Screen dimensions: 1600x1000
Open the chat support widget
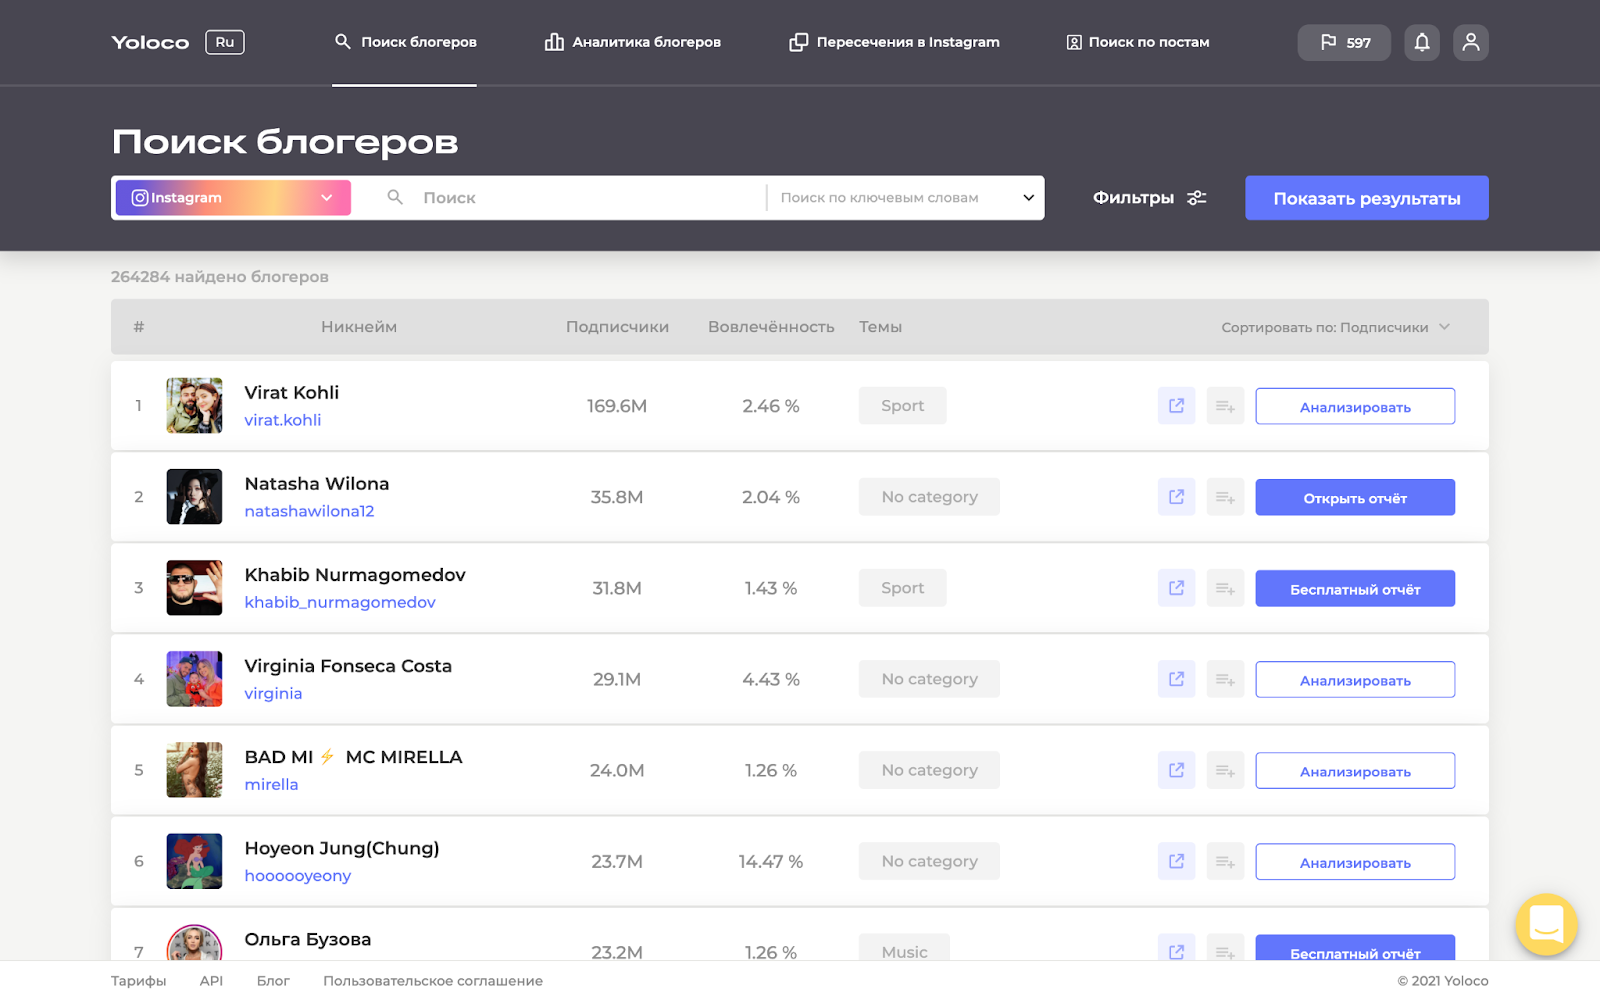1546,924
